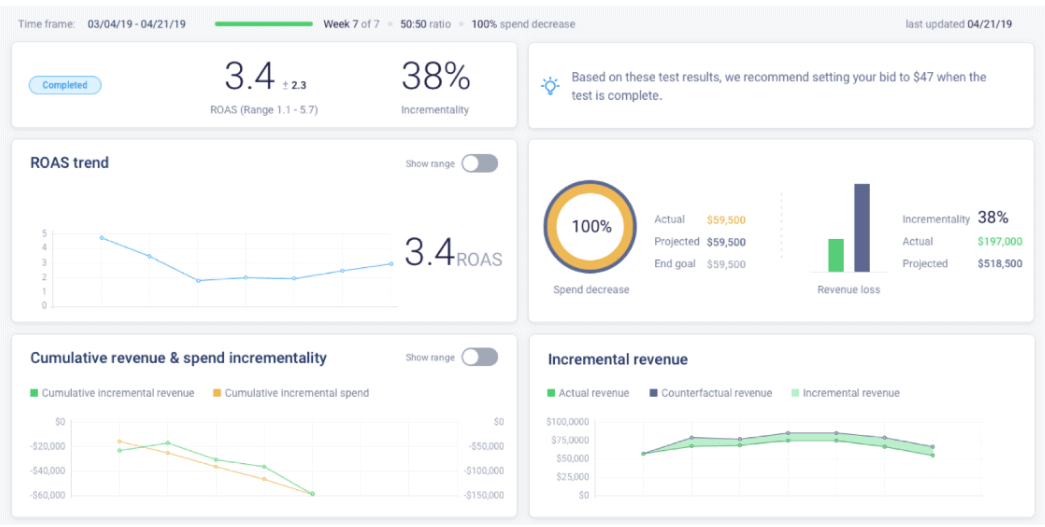Toggle Show range in ROAS trend

click(x=479, y=164)
